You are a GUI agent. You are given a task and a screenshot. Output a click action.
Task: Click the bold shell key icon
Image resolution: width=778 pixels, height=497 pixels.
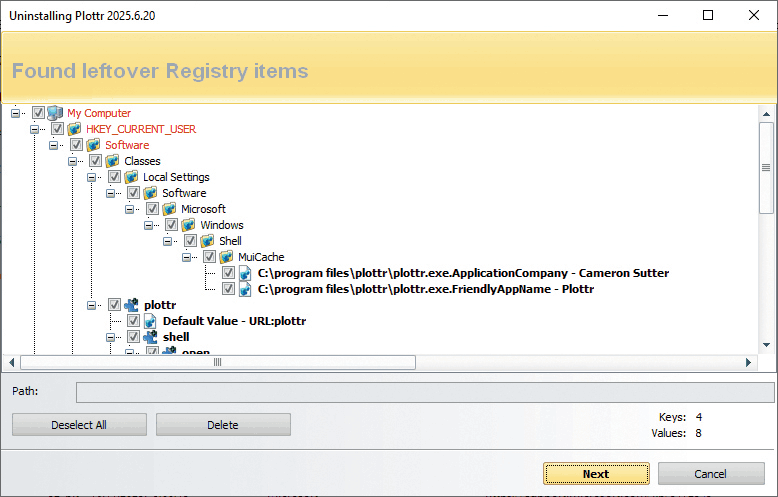coord(150,337)
